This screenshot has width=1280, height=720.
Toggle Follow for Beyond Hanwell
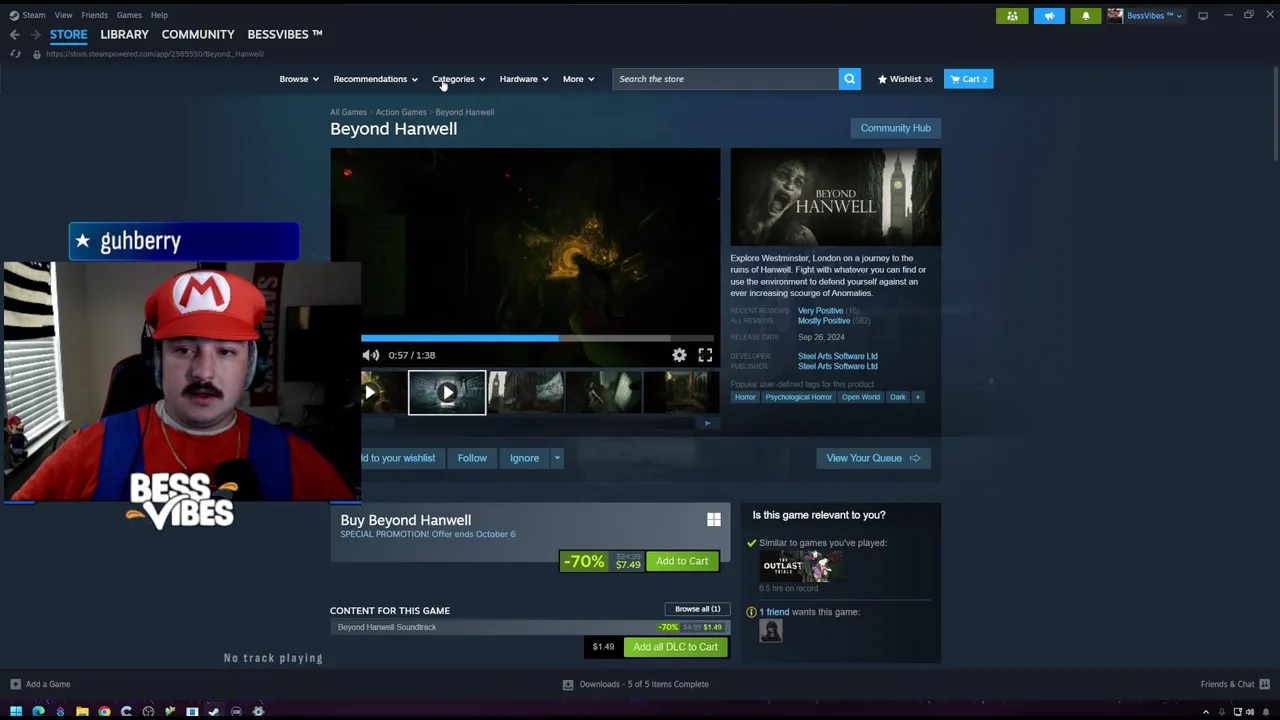pyautogui.click(x=472, y=458)
